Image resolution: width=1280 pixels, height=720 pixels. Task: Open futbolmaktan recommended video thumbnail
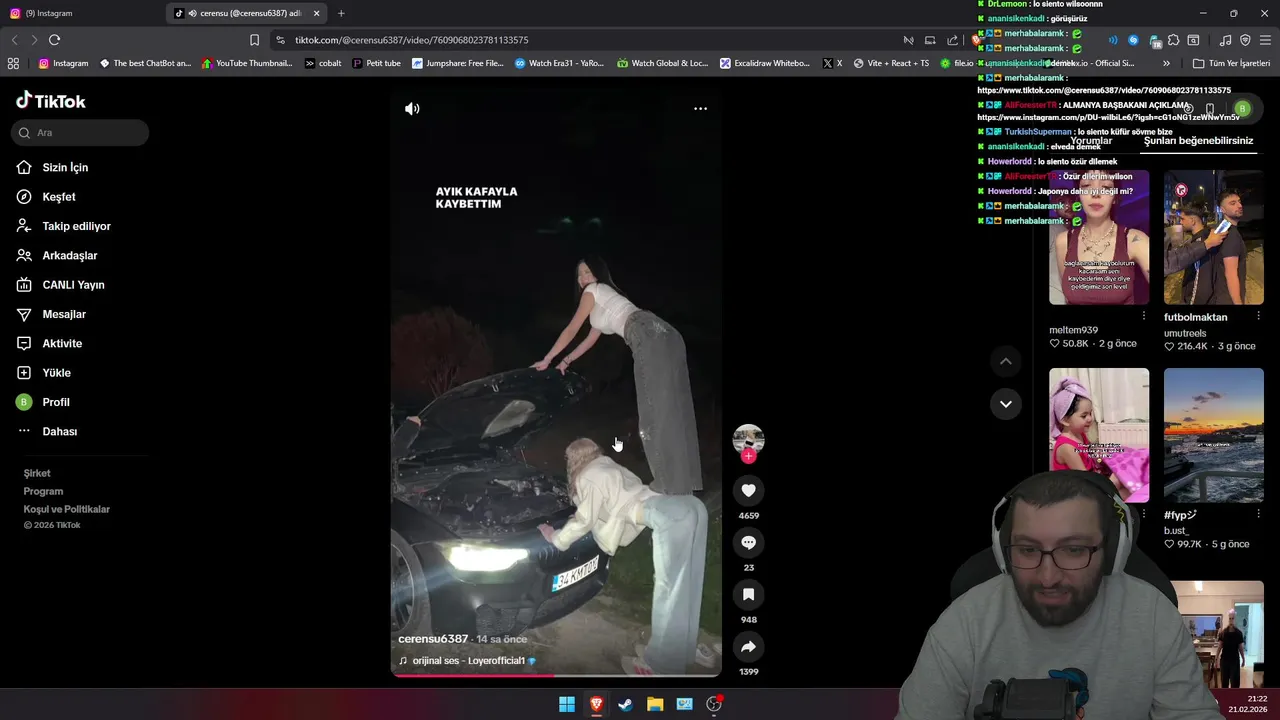click(x=1214, y=237)
